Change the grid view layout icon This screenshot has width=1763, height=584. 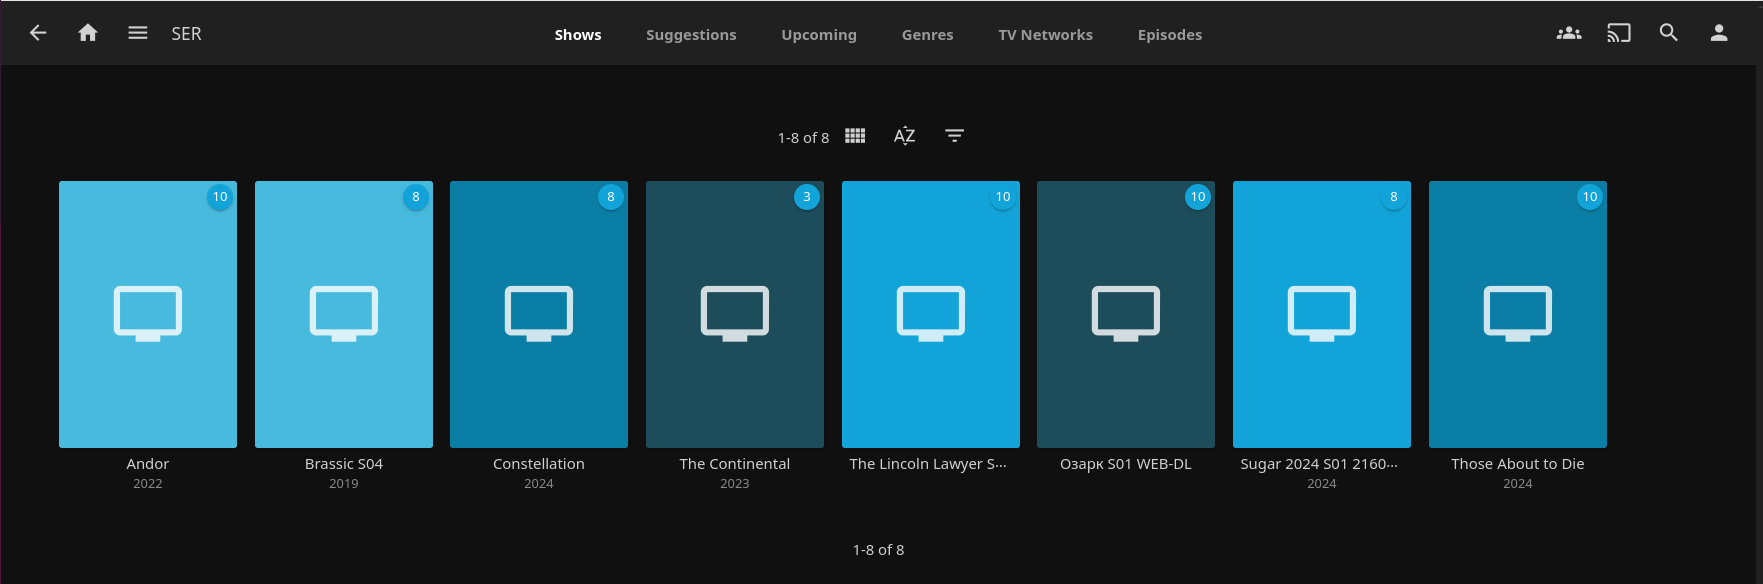[x=855, y=136]
